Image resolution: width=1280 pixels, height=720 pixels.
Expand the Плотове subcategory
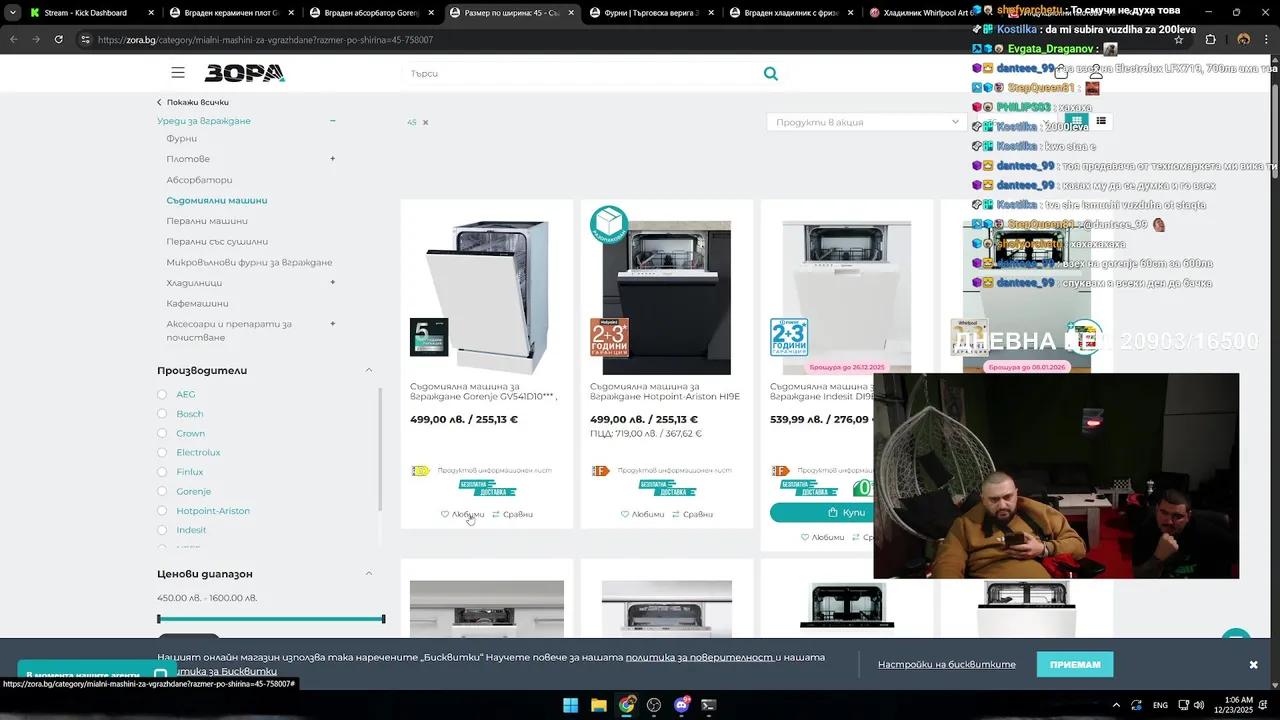pos(333,159)
